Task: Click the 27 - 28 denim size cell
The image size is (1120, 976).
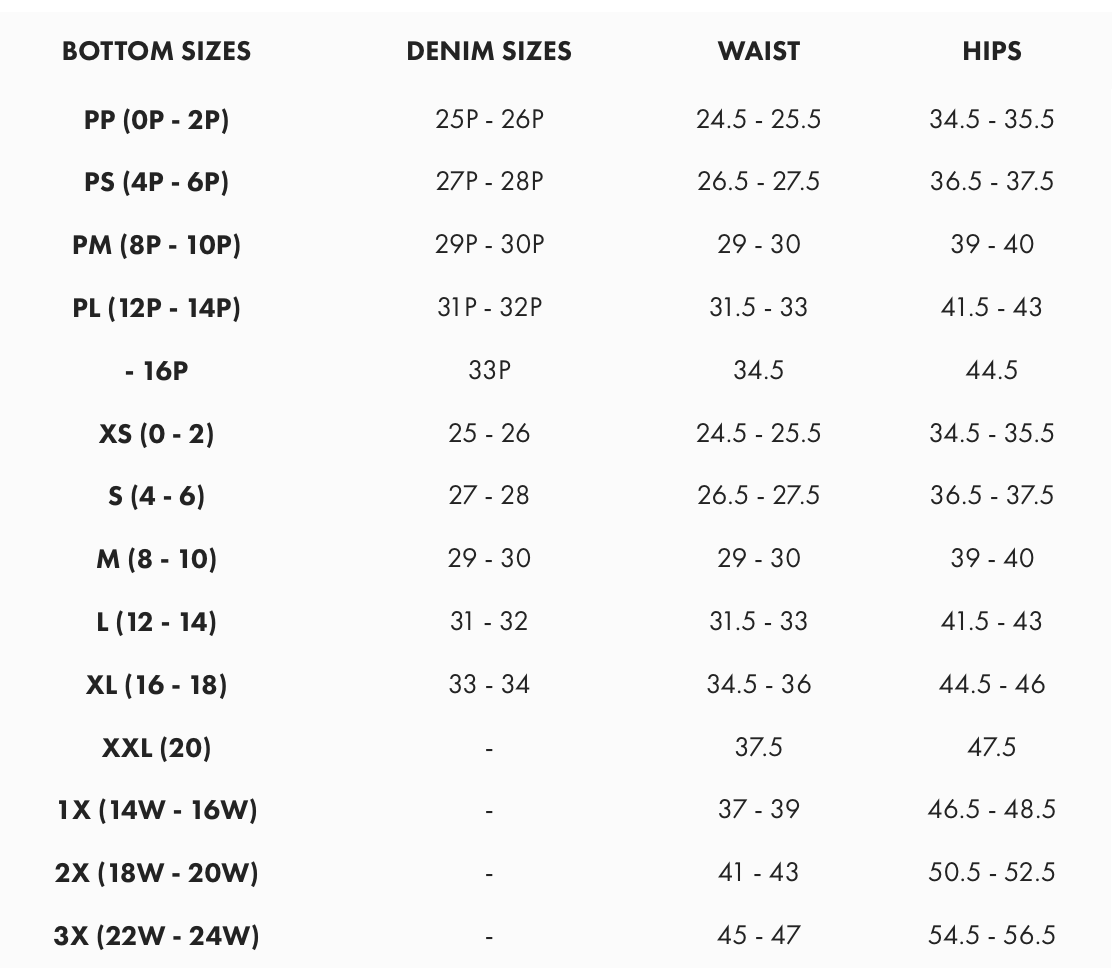Action: [489, 496]
